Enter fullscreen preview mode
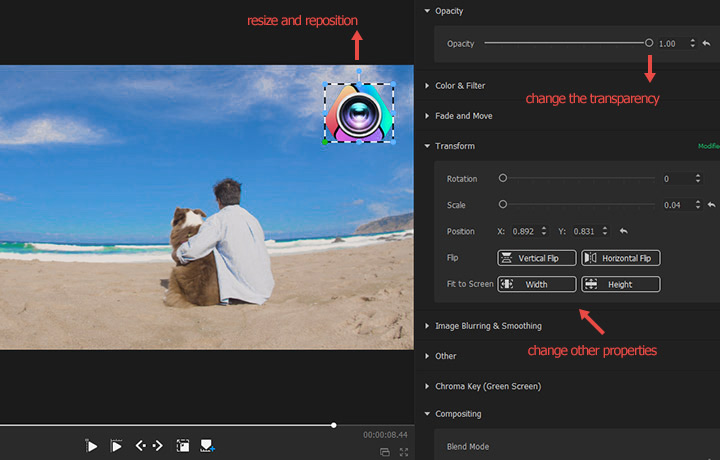Viewport: 720px width, 460px height. [x=404, y=452]
